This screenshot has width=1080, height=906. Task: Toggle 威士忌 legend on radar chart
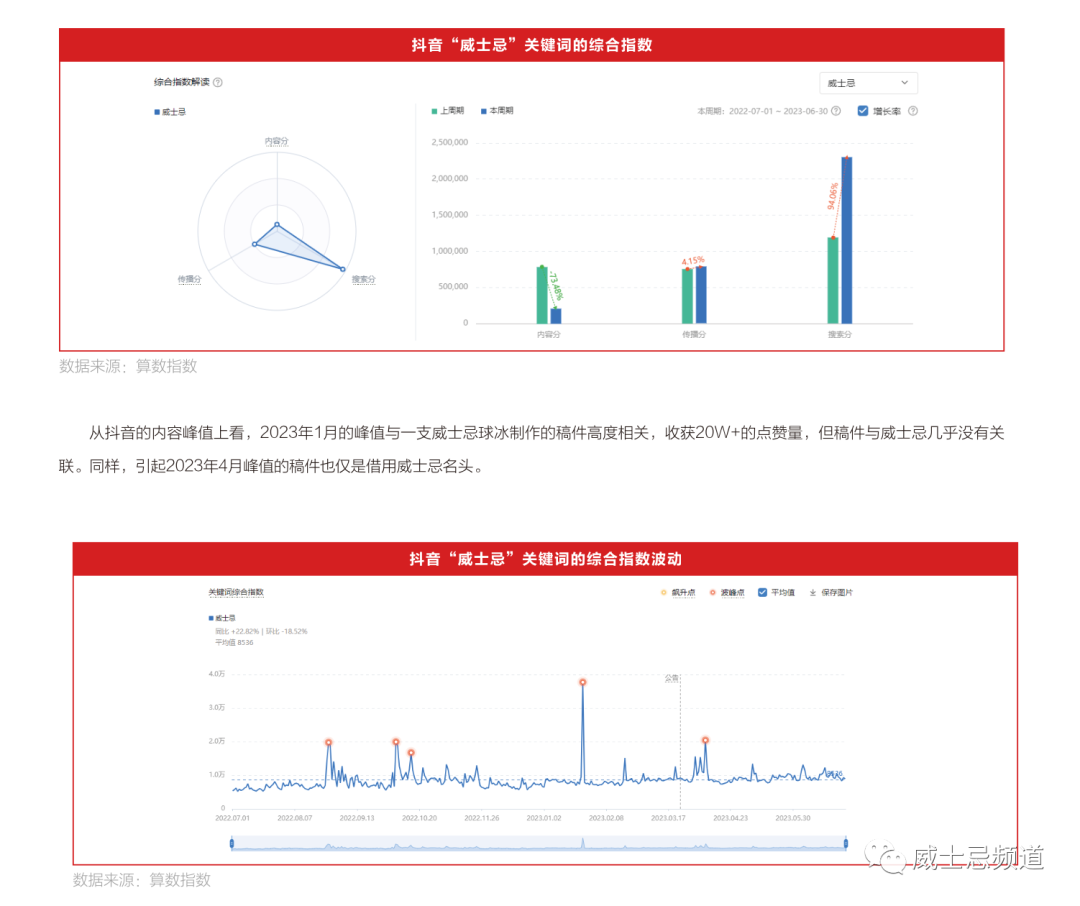point(170,112)
